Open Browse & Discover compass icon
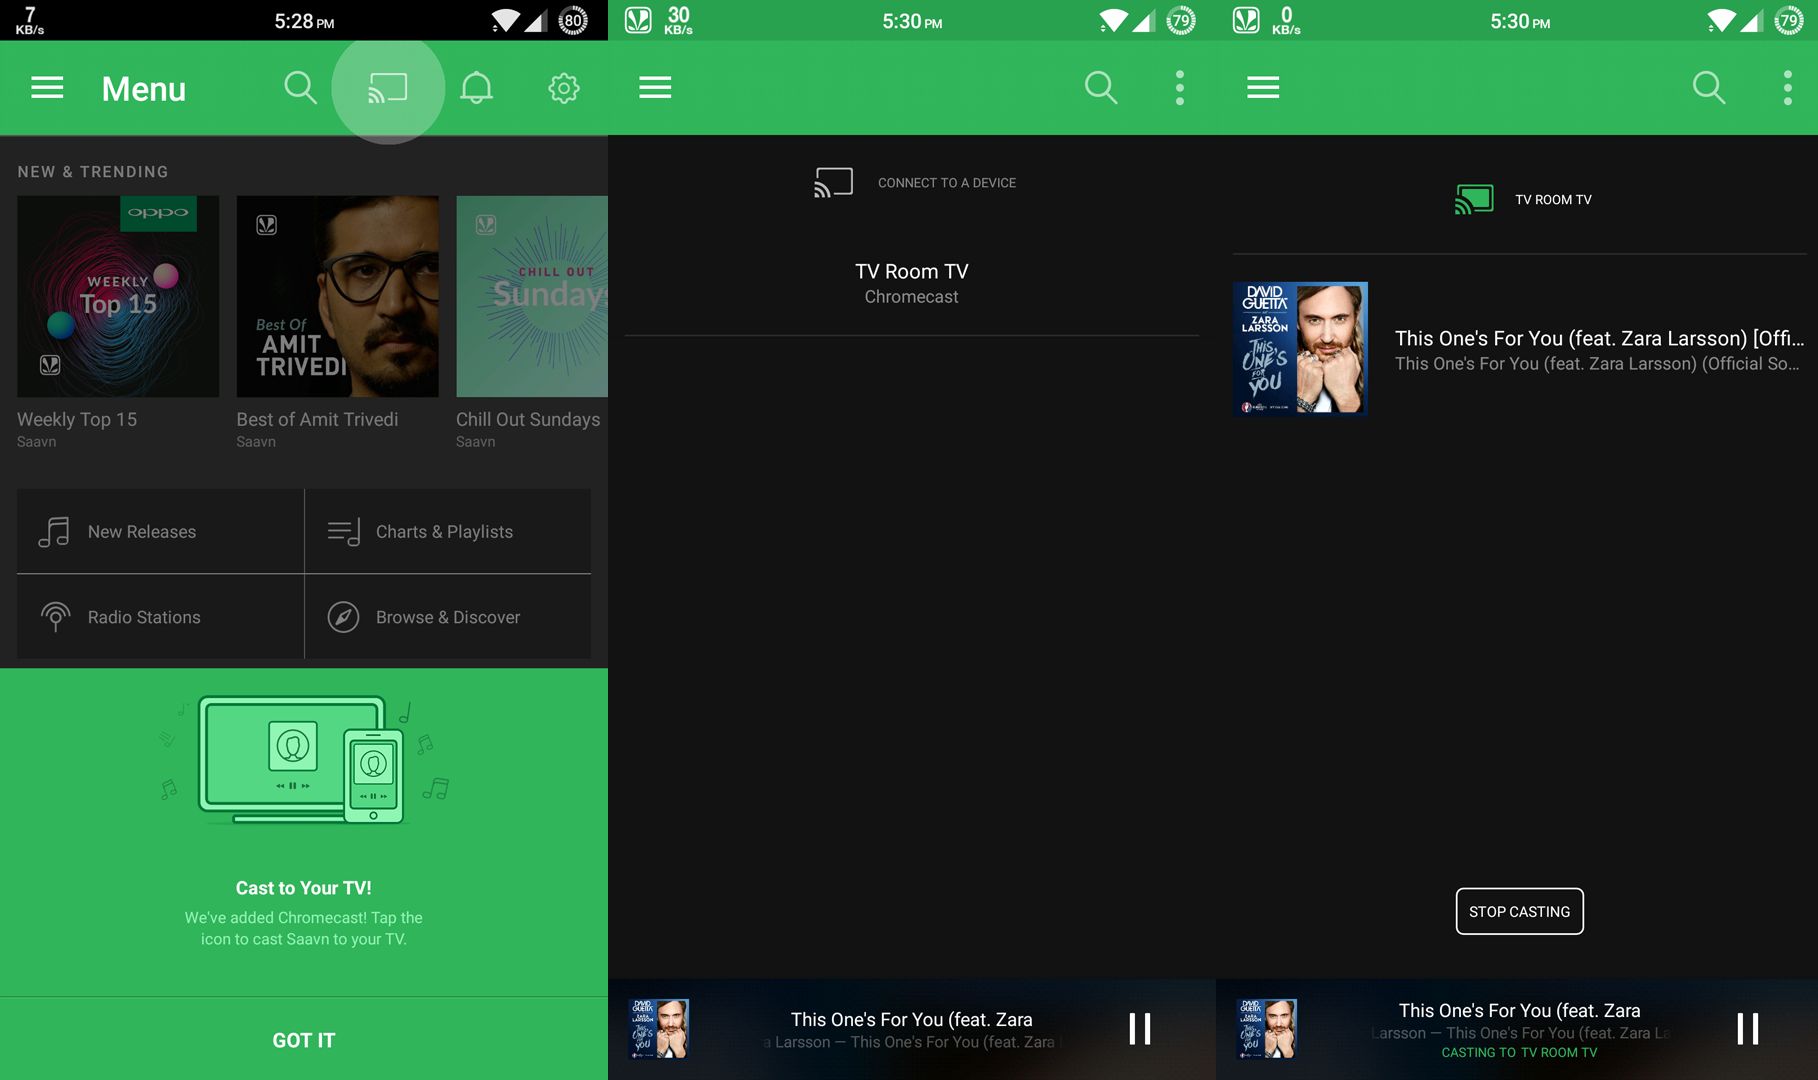 [x=343, y=617]
